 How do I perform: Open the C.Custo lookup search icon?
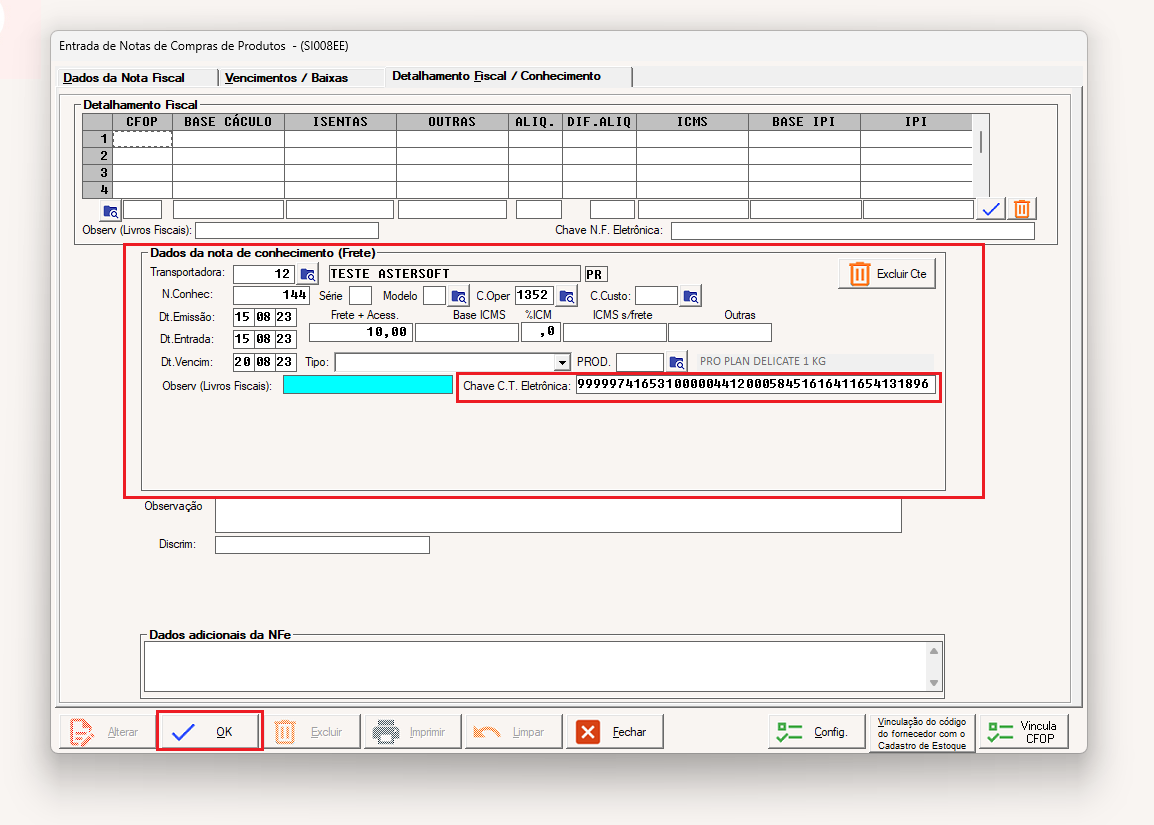(x=690, y=296)
